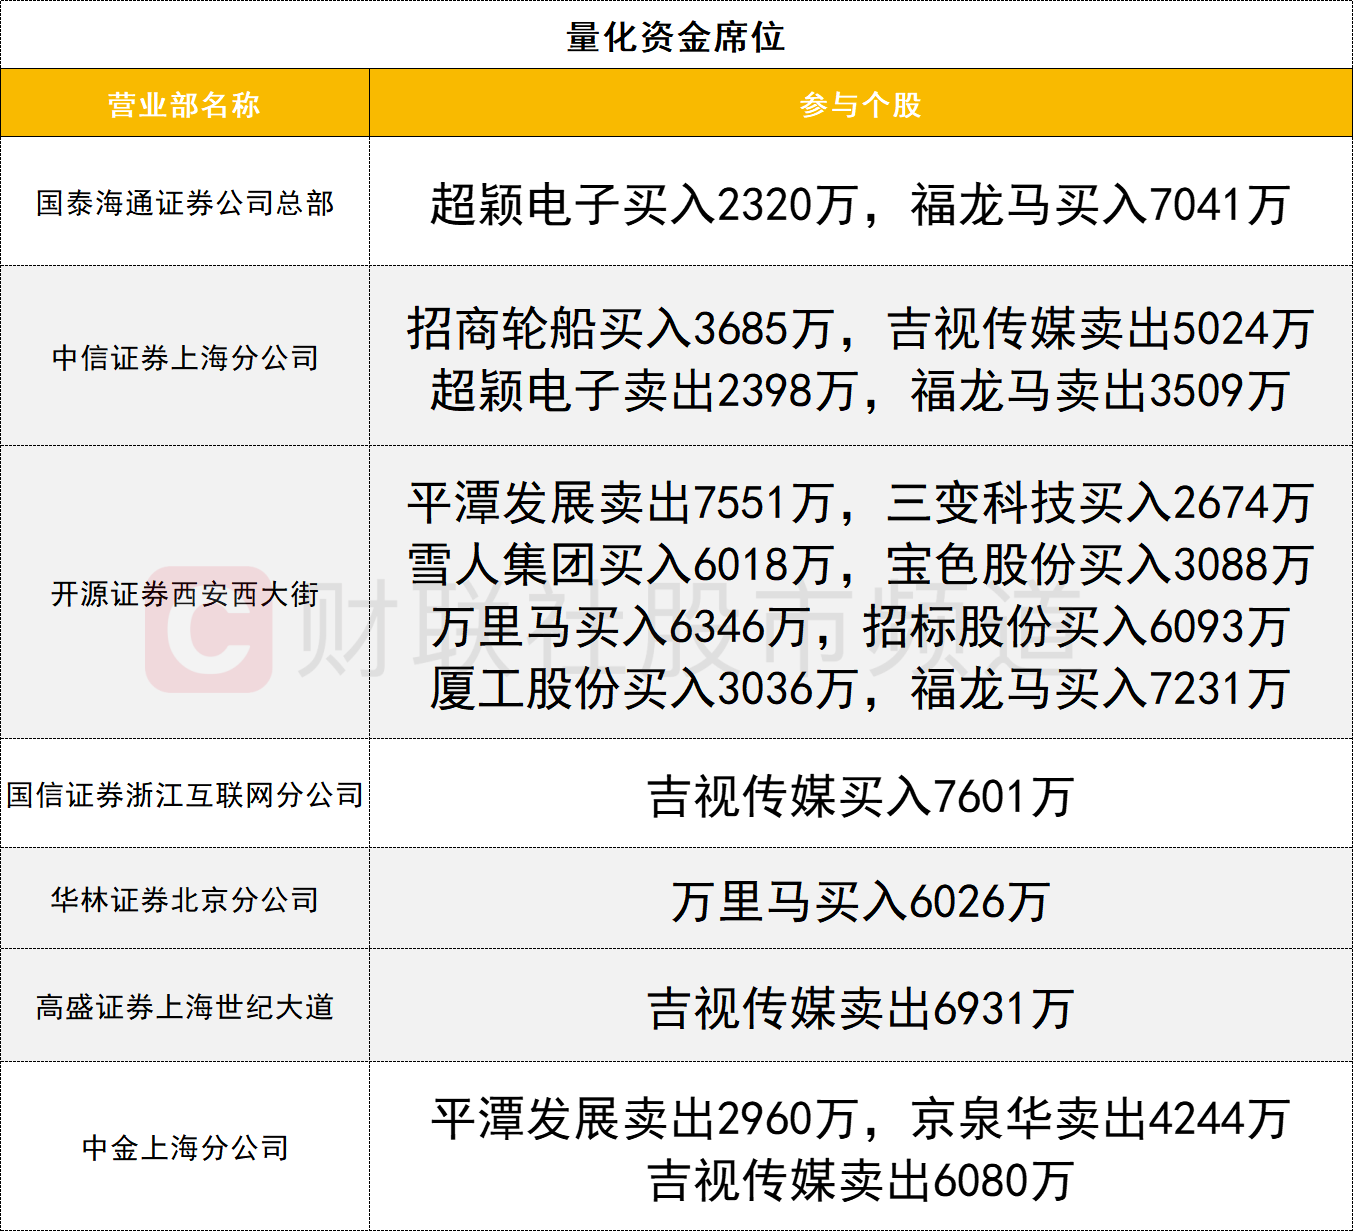
Task: Click the 平潭发展卖出7551万 entry
Action: coord(620,502)
